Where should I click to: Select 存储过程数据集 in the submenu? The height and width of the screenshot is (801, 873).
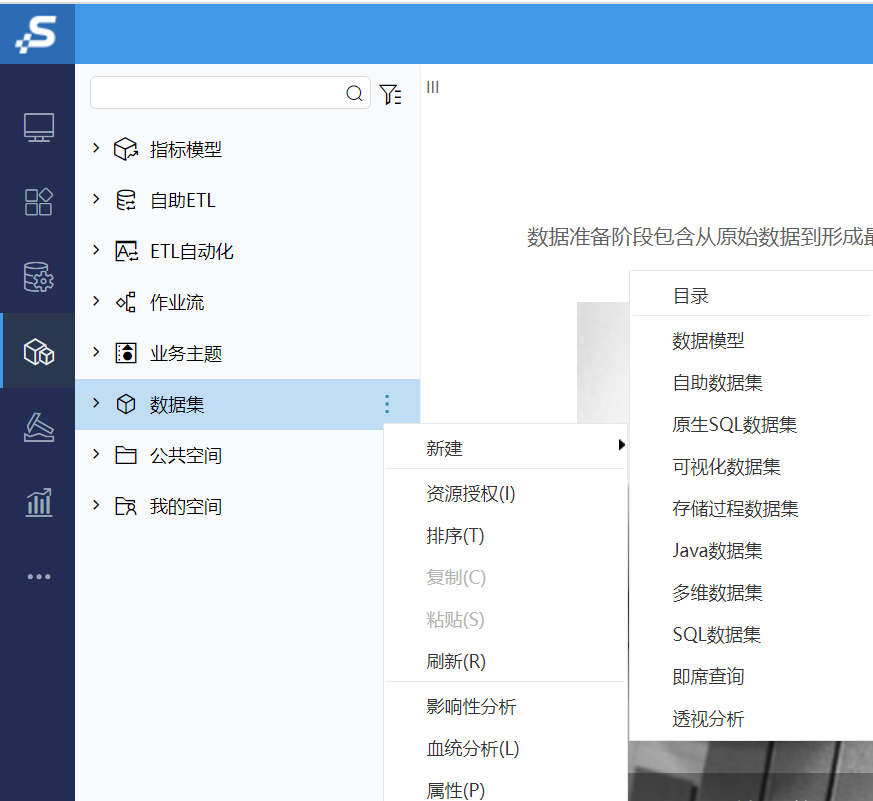(x=735, y=509)
